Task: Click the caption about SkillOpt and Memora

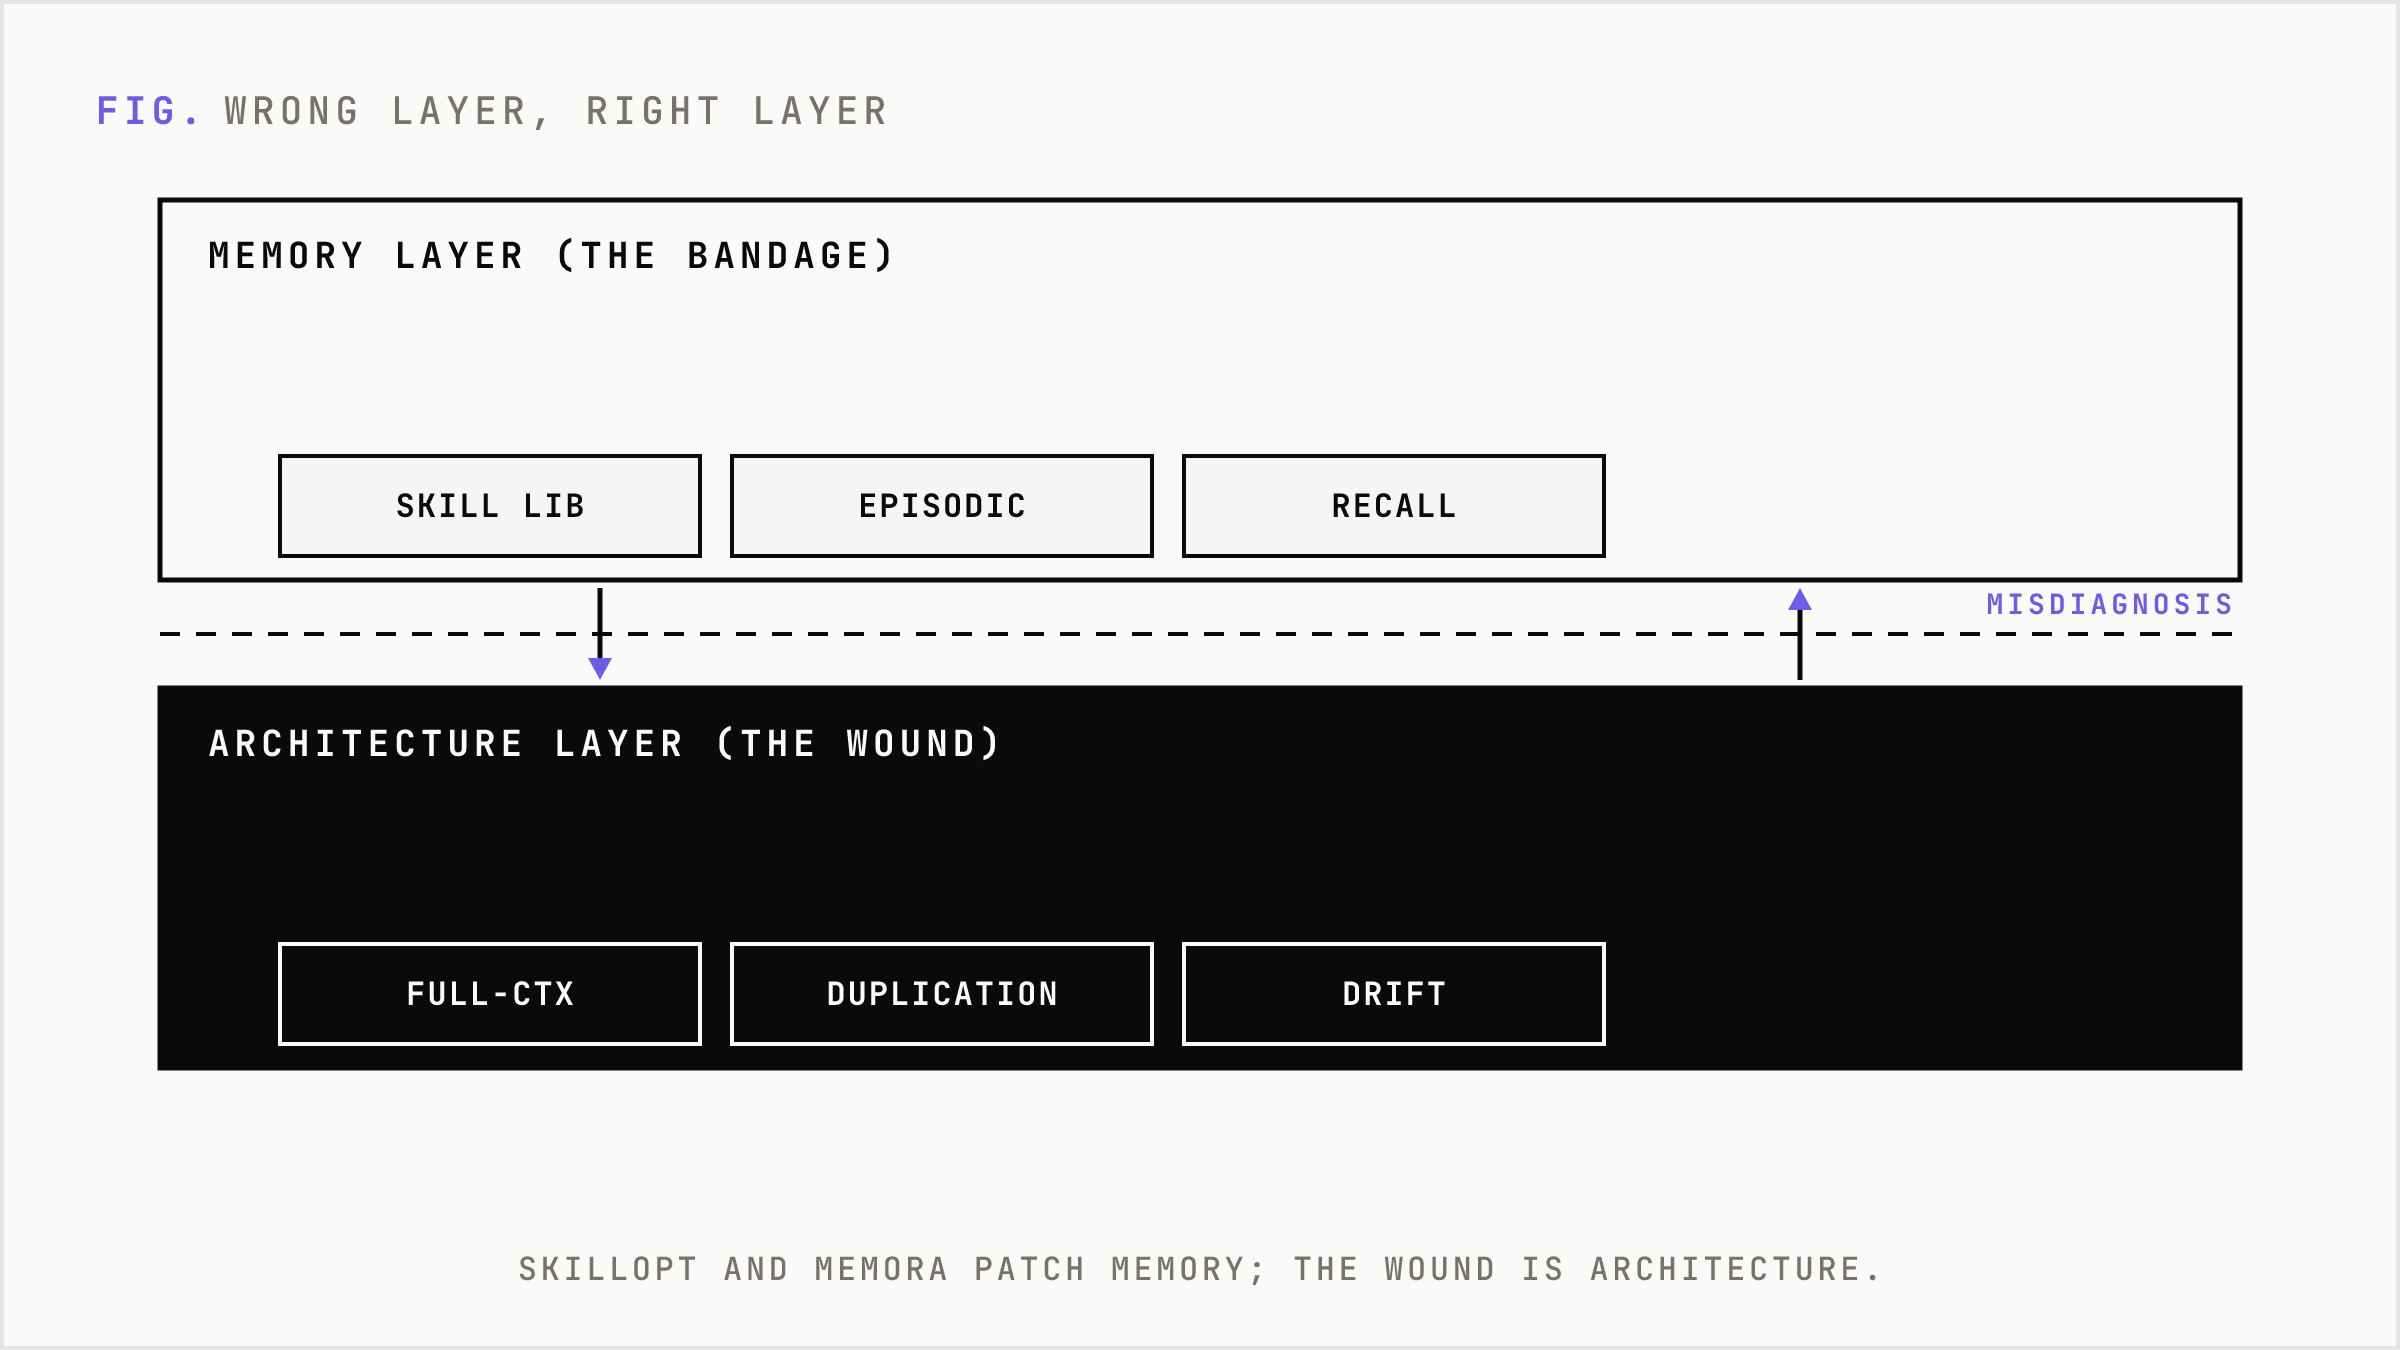Action: point(1200,1269)
